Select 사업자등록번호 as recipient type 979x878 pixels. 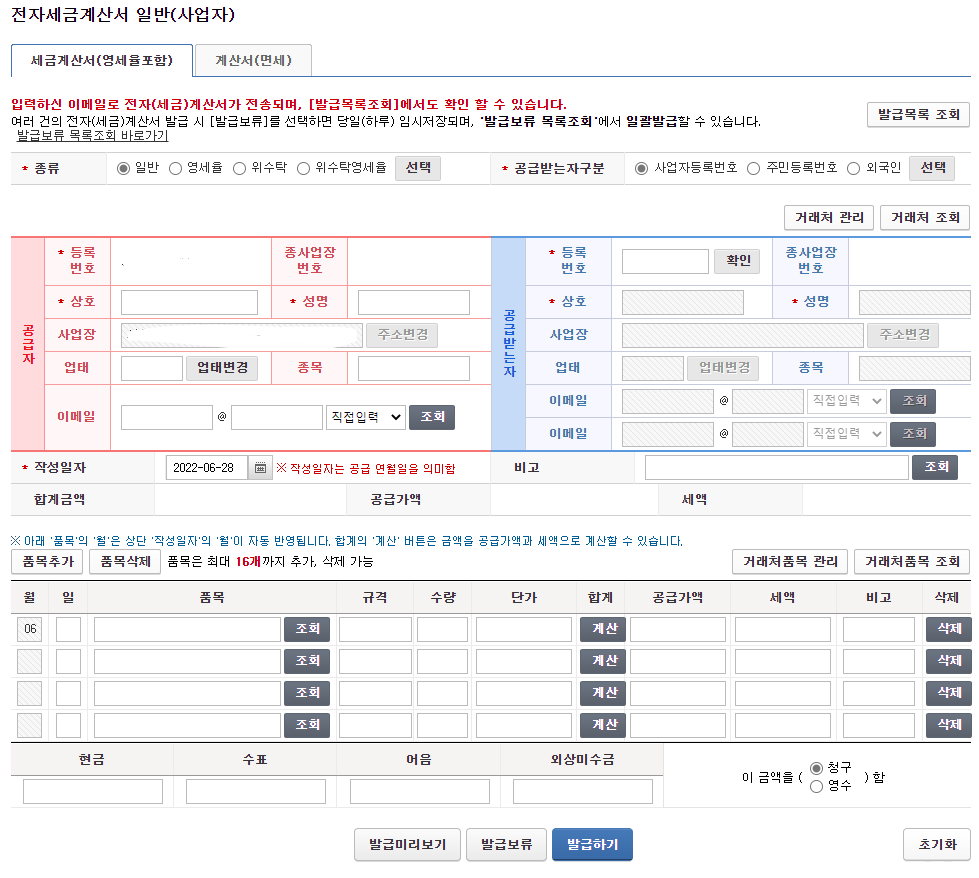641,168
